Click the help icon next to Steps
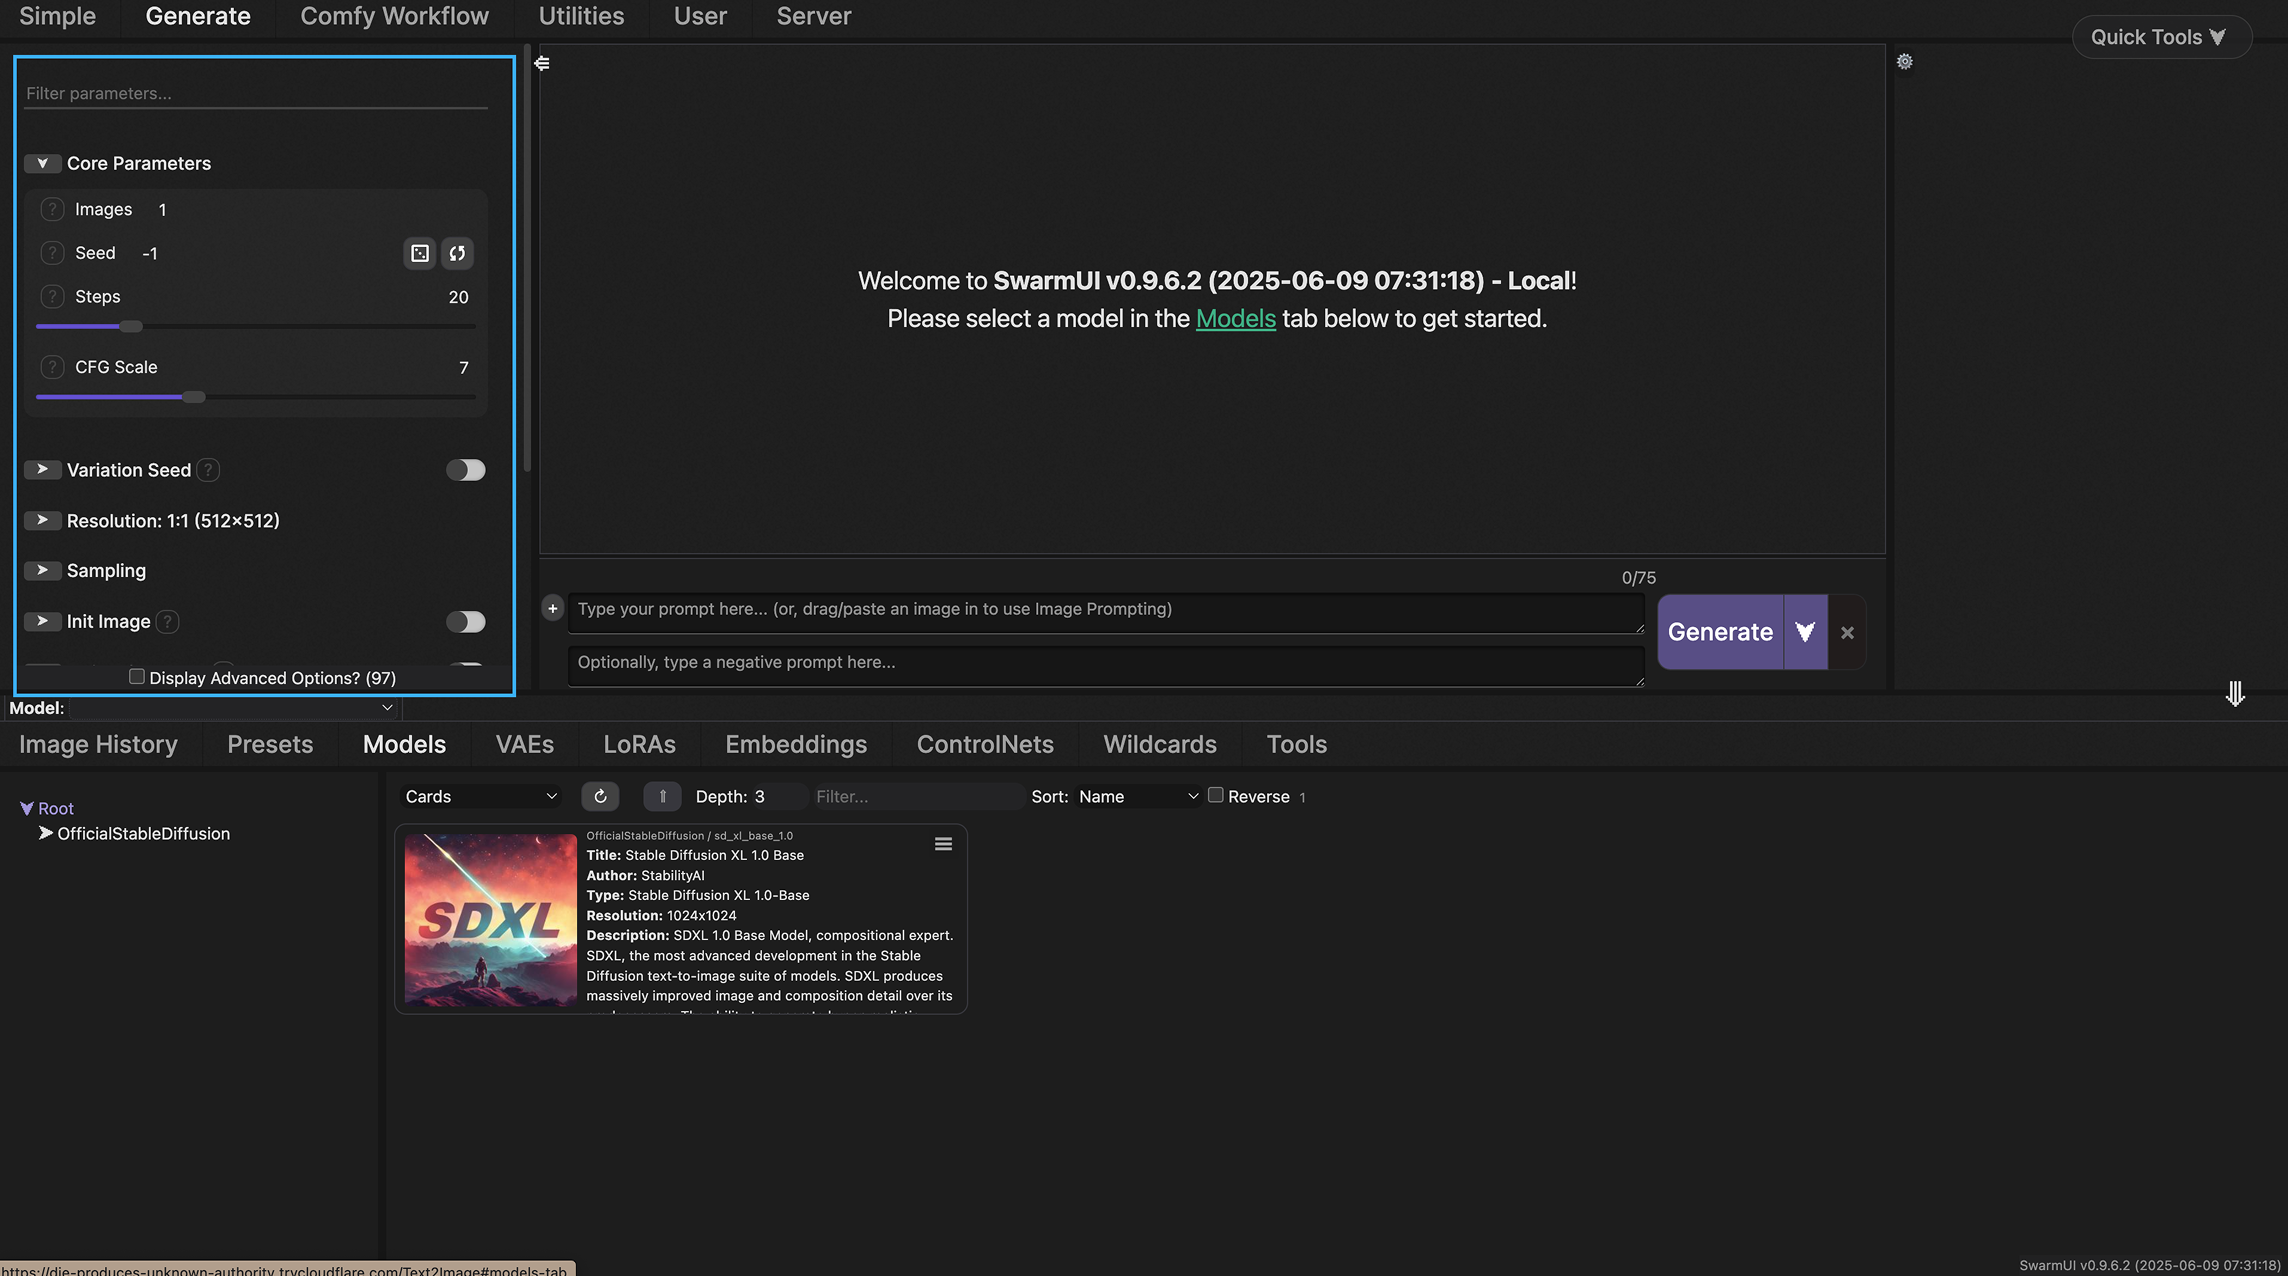This screenshot has width=2288, height=1276. coord(52,297)
